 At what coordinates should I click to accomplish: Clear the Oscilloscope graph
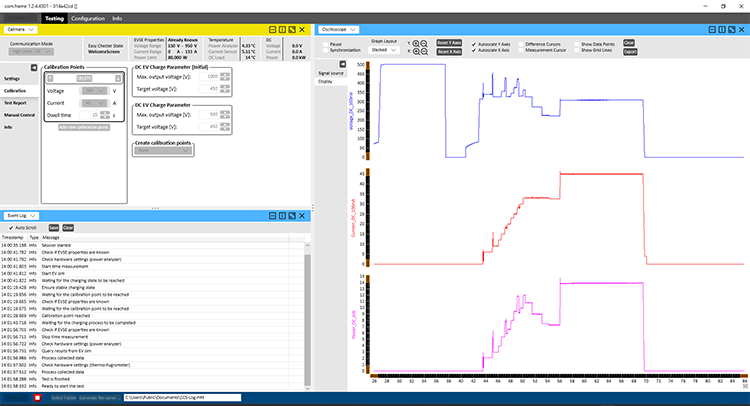point(629,43)
